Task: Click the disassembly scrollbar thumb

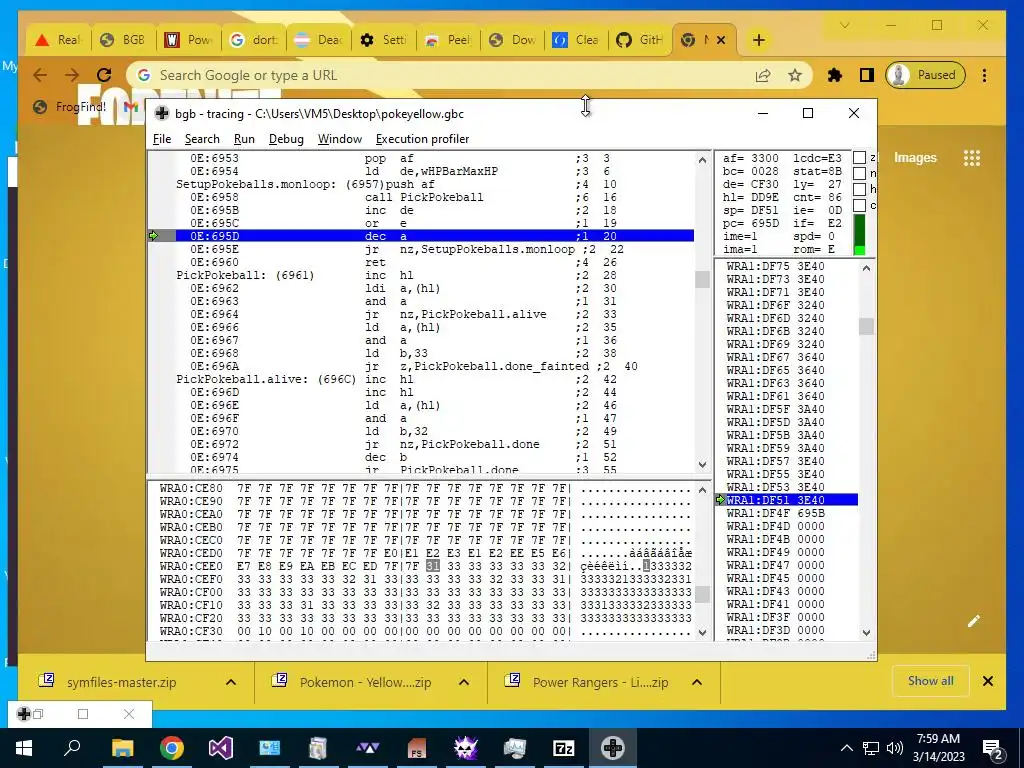Action: click(702, 279)
